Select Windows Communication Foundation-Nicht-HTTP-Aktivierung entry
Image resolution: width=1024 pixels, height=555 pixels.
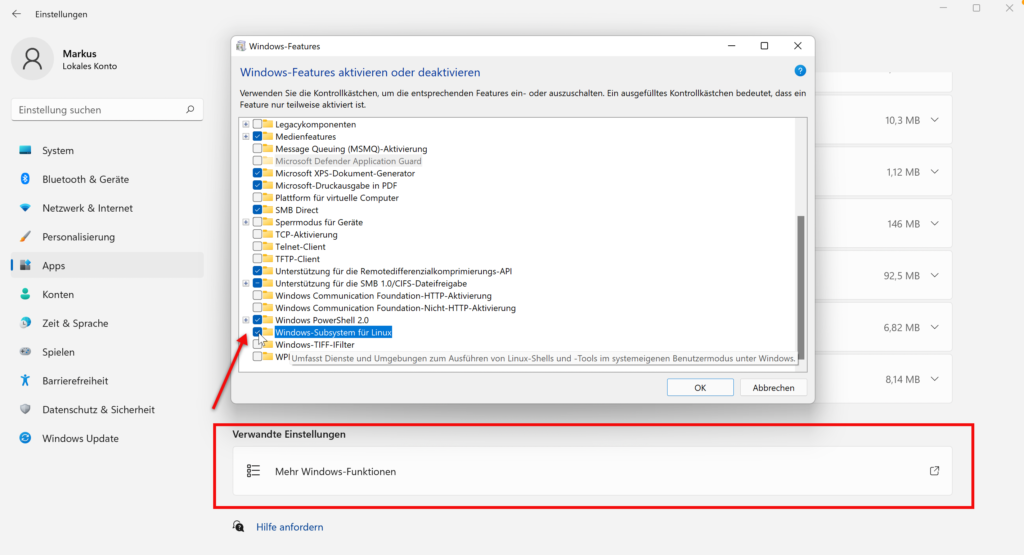(x=395, y=308)
